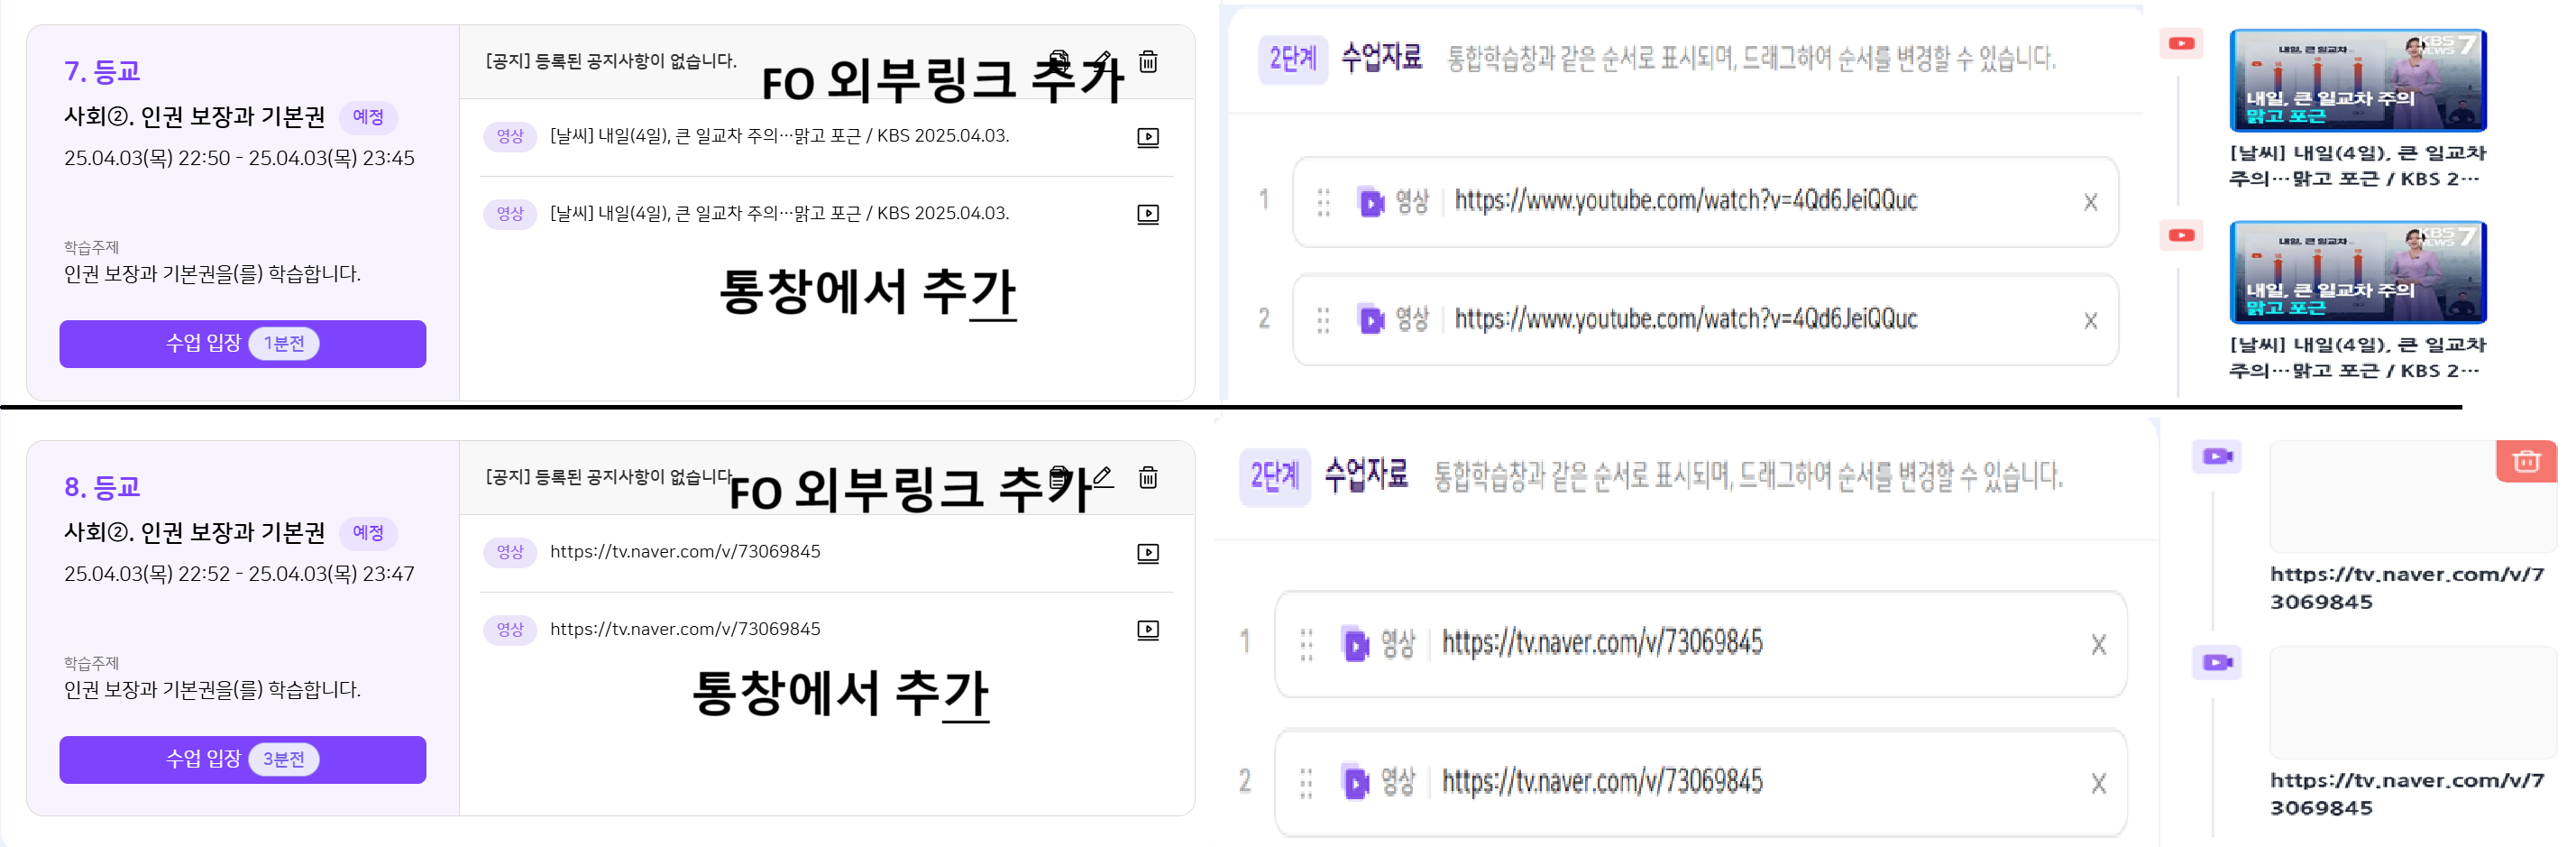The height and width of the screenshot is (847, 2576).
Task: Open the play icon for second Naver TV link
Action: tap(1148, 630)
